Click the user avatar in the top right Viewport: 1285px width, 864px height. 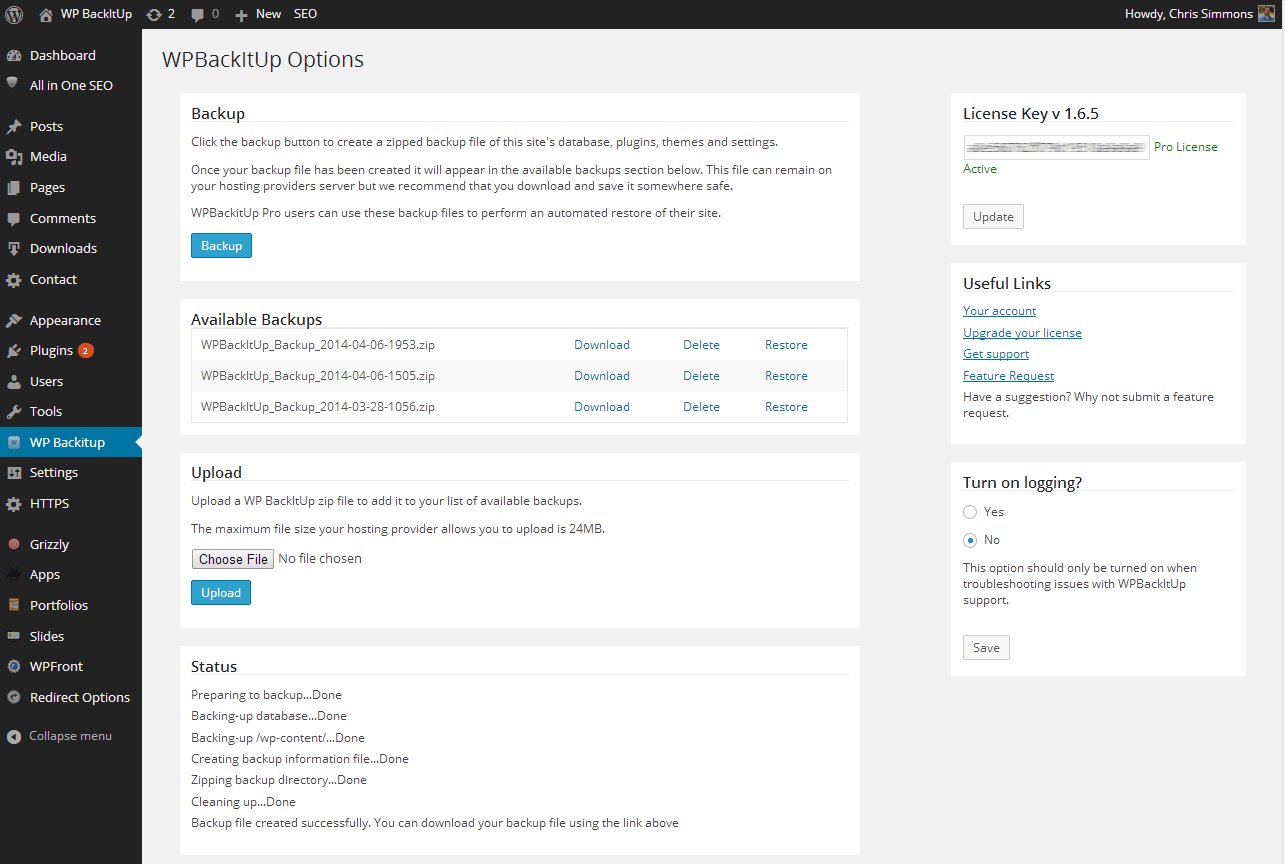(x=1266, y=14)
